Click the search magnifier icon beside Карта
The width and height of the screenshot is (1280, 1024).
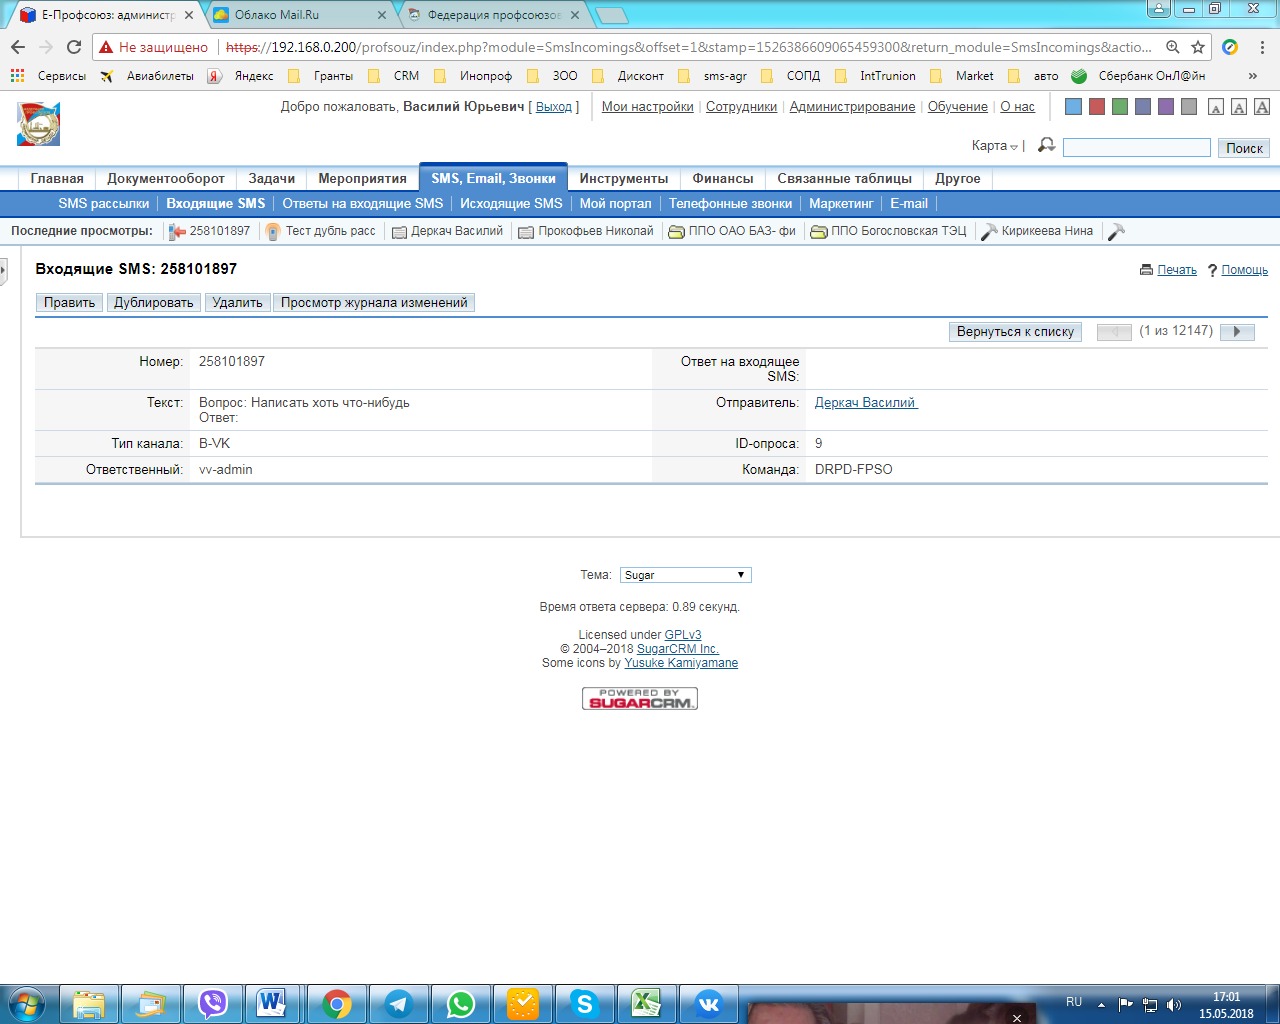pyautogui.click(x=1046, y=146)
